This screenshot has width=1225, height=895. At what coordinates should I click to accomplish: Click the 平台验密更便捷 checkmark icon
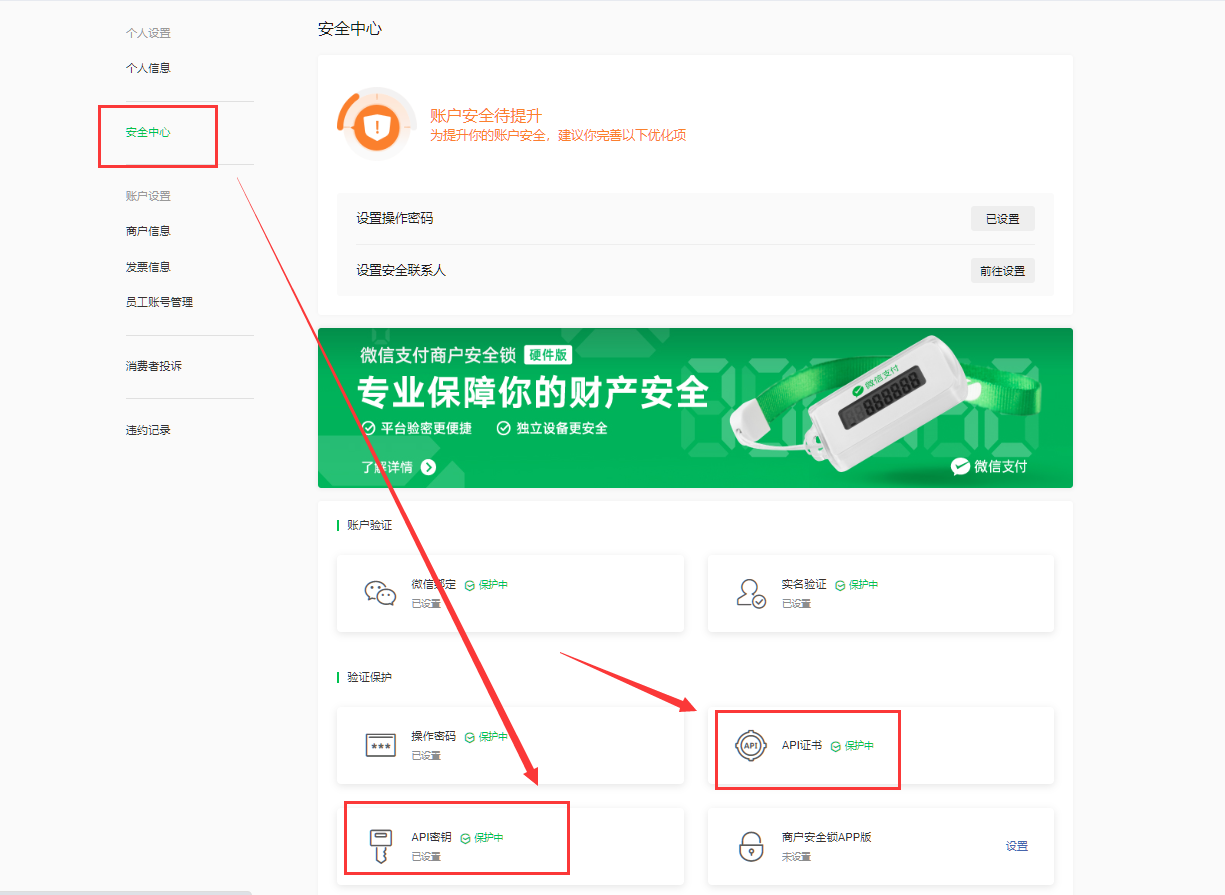pos(368,428)
